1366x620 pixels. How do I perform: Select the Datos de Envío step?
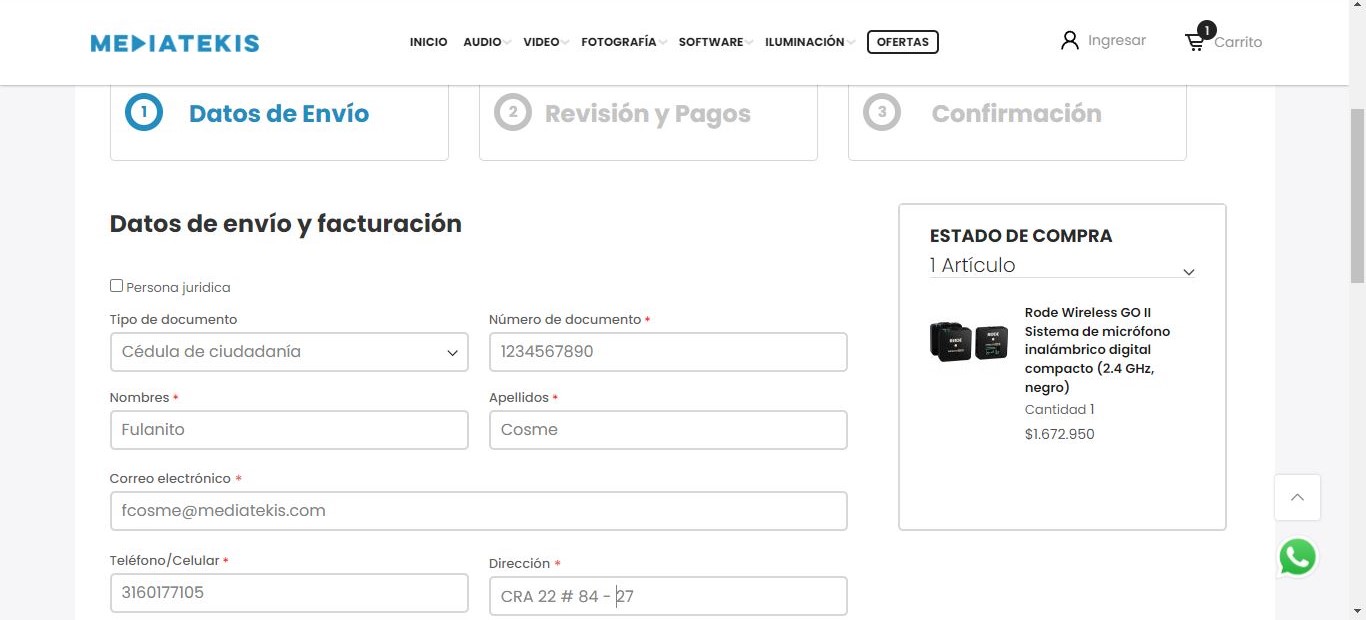[279, 114]
